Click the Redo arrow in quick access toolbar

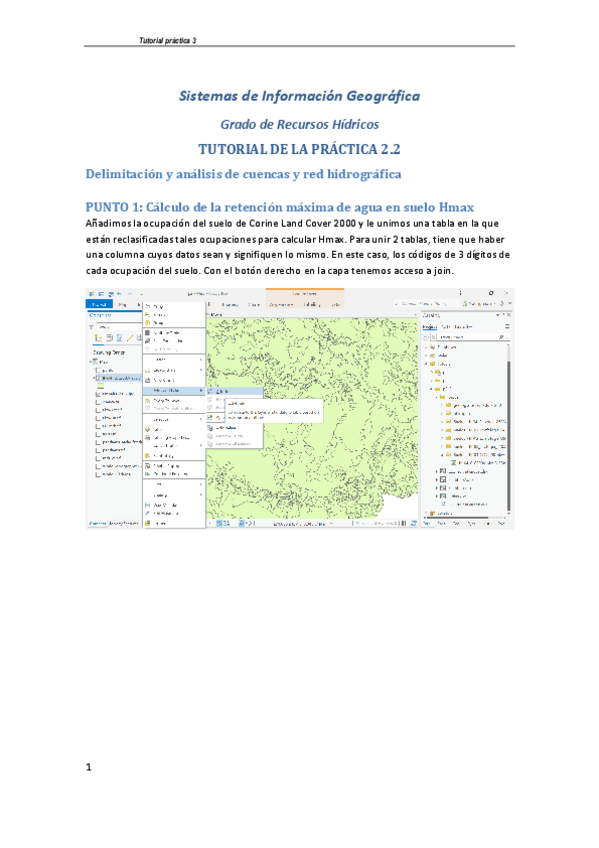(130, 294)
